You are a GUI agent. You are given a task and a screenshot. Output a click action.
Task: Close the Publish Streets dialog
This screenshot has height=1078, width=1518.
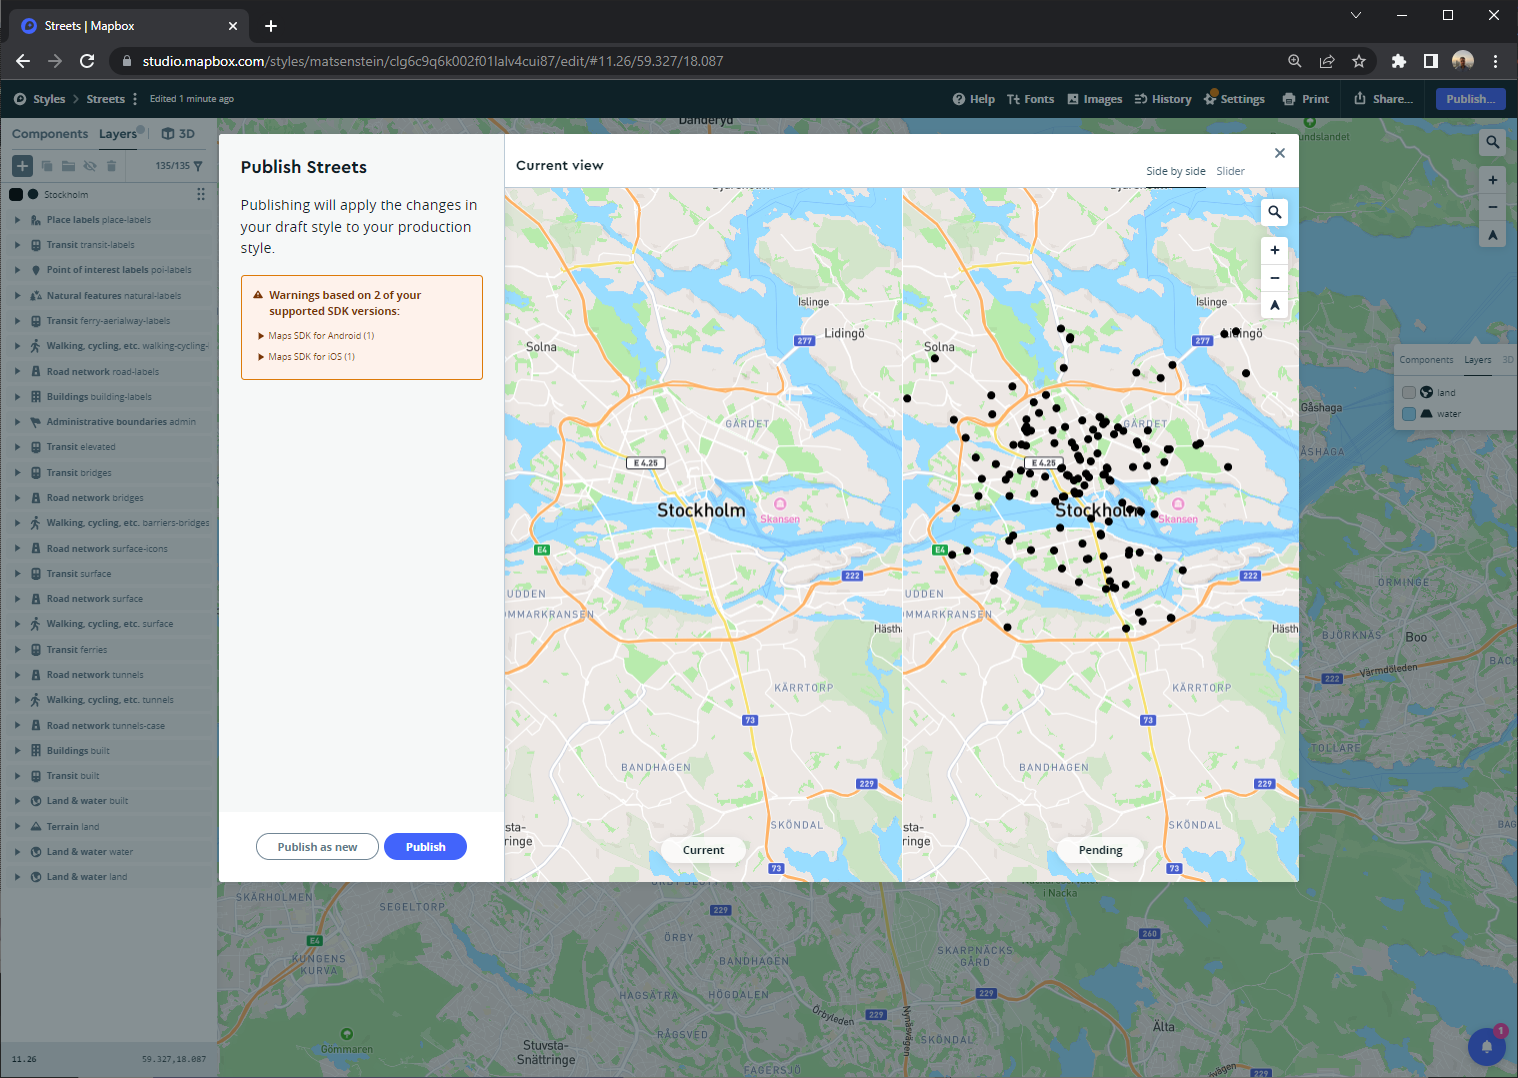[x=1279, y=153]
